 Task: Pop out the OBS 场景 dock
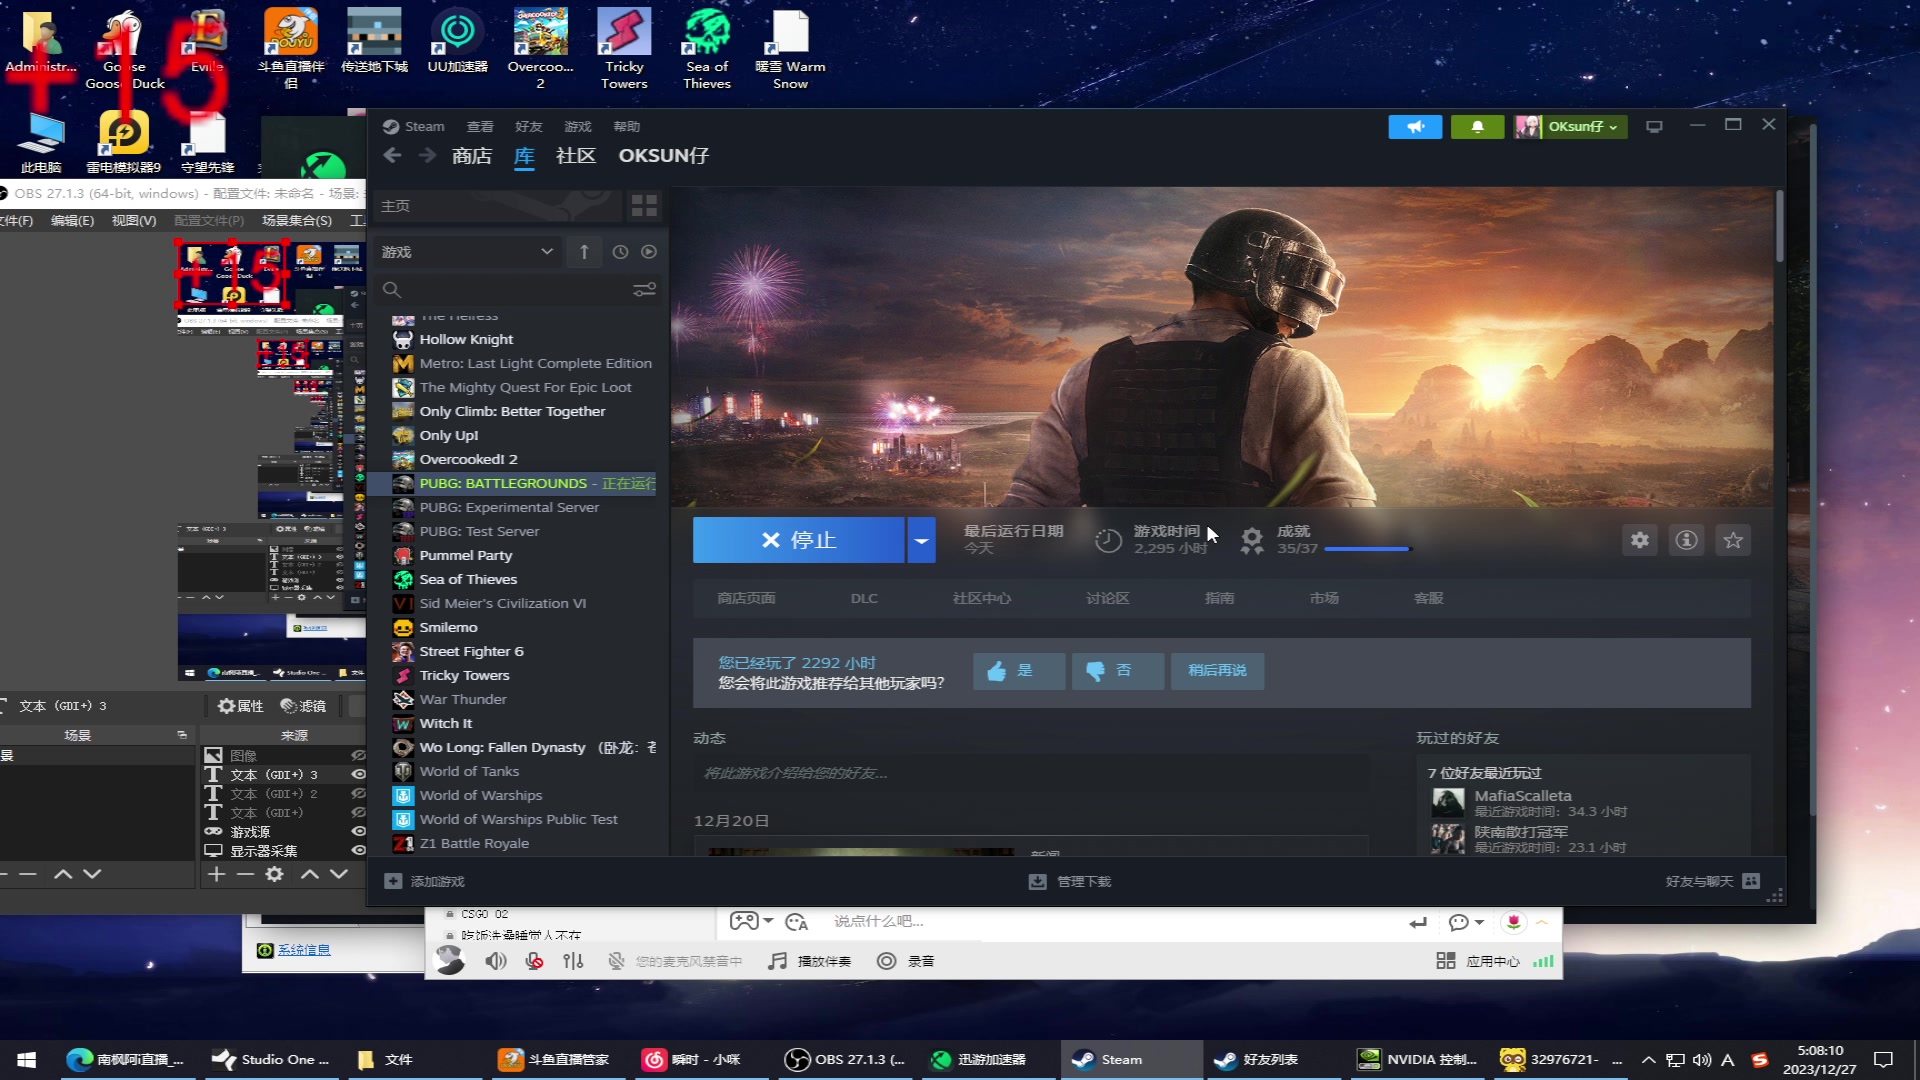pos(182,735)
